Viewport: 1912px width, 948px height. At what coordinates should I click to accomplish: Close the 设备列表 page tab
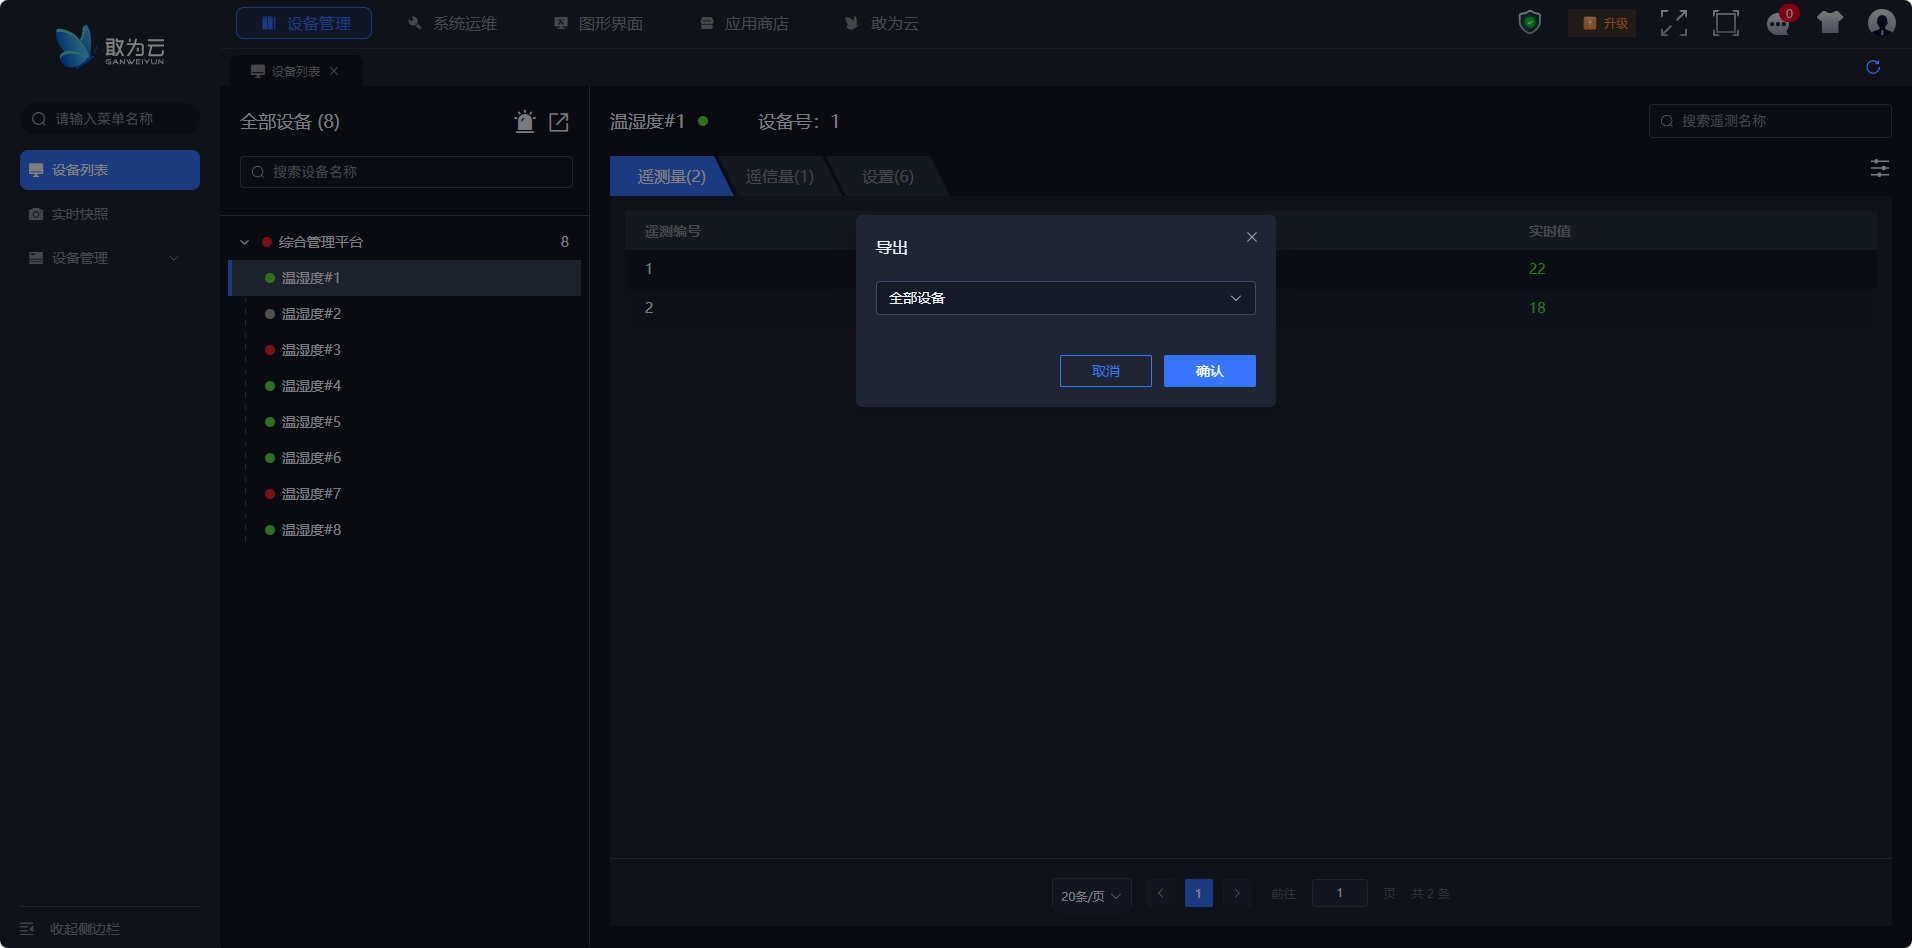[334, 71]
